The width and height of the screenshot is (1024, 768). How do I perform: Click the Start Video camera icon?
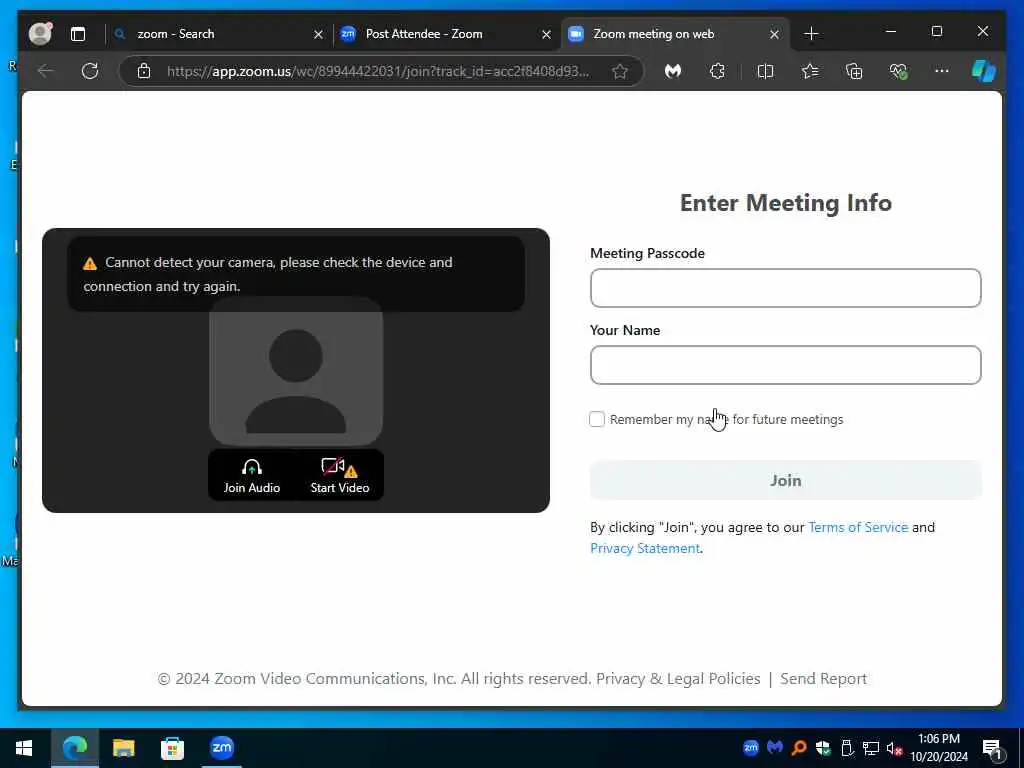[333, 466]
